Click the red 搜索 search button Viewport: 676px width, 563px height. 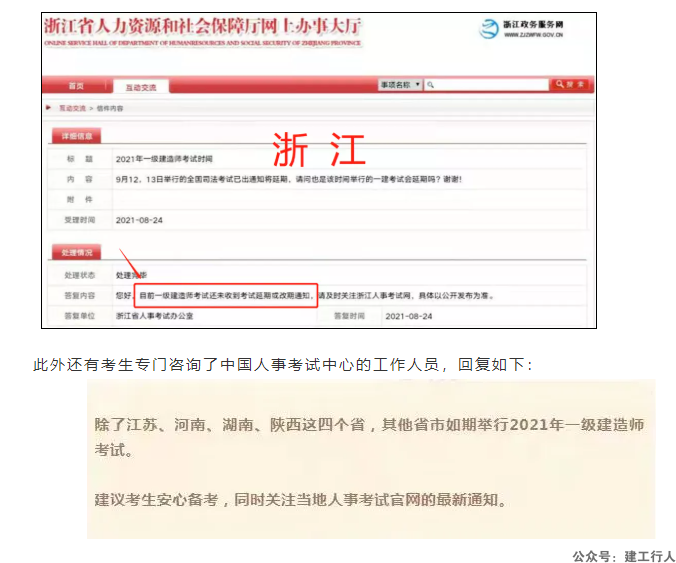pyautogui.click(x=570, y=84)
